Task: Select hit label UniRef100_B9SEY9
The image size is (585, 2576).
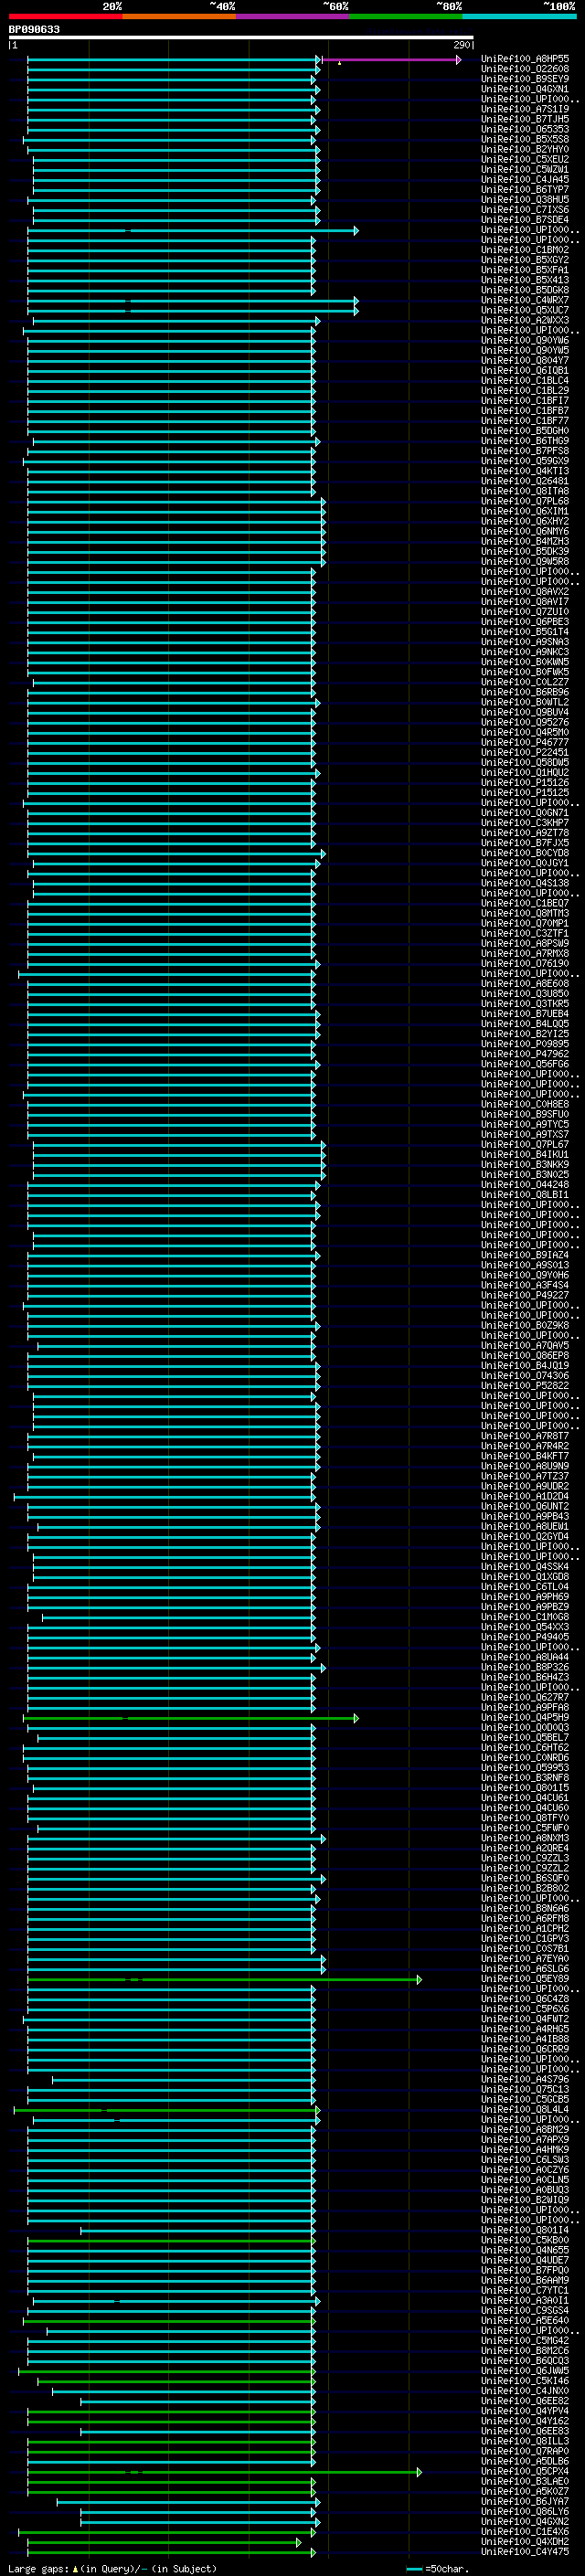Action: pyautogui.click(x=524, y=79)
